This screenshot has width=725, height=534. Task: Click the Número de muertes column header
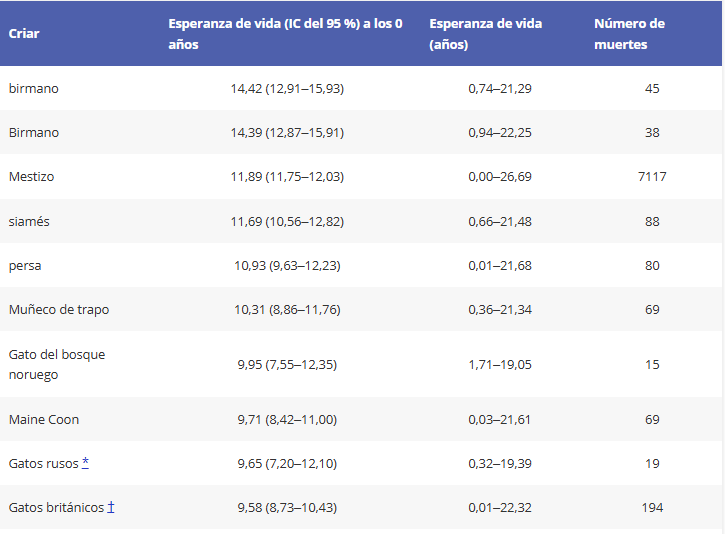pyautogui.click(x=629, y=34)
